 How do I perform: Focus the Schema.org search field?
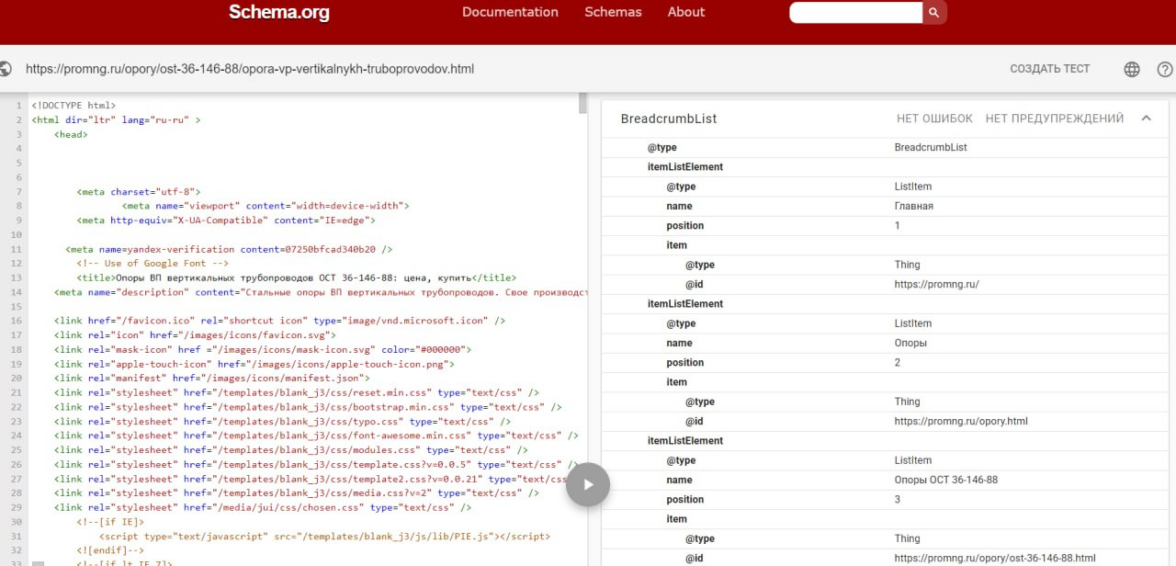click(x=855, y=13)
